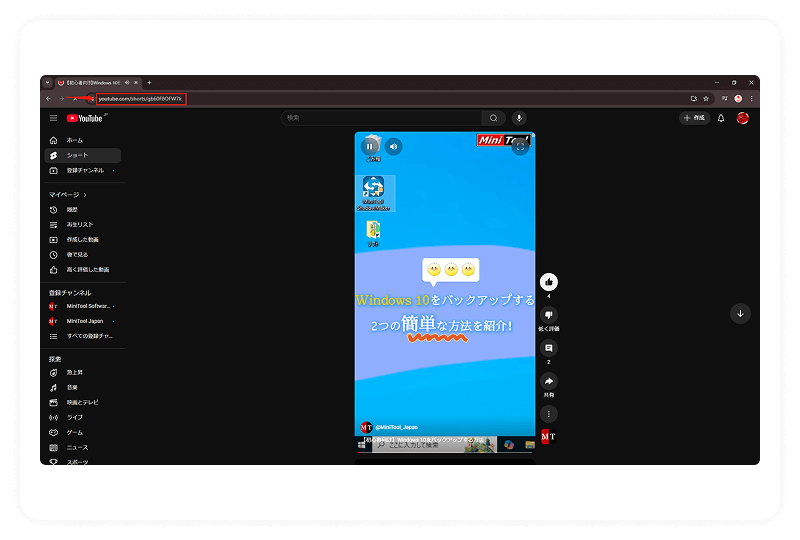Start voice search with microphone
The image size is (800, 540).
coord(519,118)
